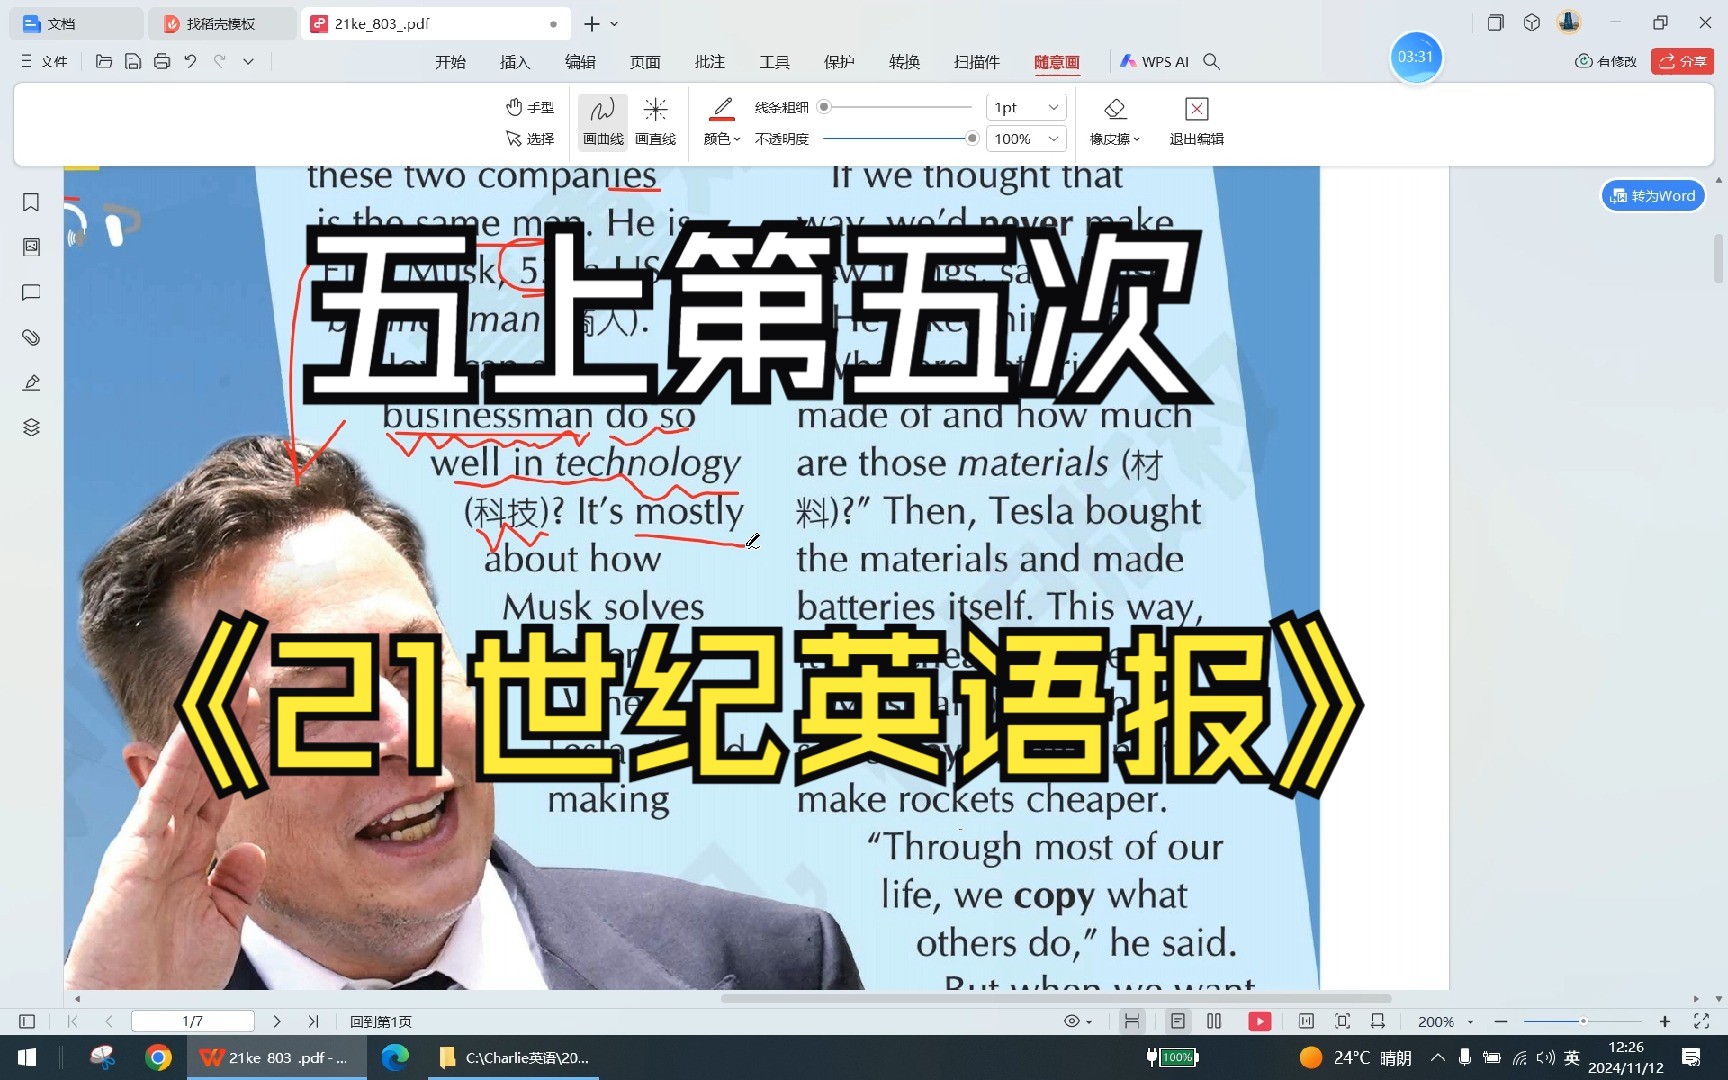Open the attachments paperclip panel
The width and height of the screenshot is (1728, 1080).
click(31, 337)
